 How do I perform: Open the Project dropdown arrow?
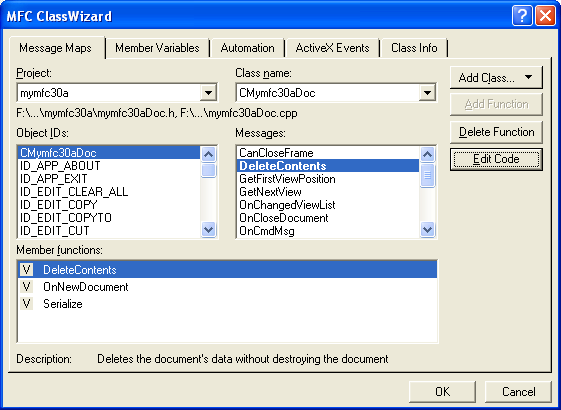point(208,93)
